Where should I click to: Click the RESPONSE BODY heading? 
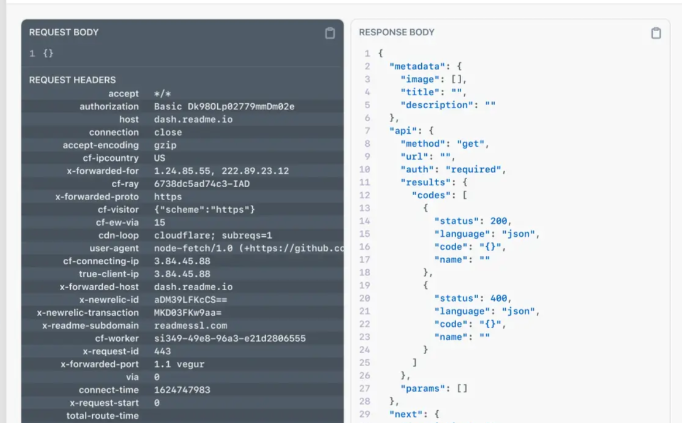pyautogui.click(x=397, y=32)
